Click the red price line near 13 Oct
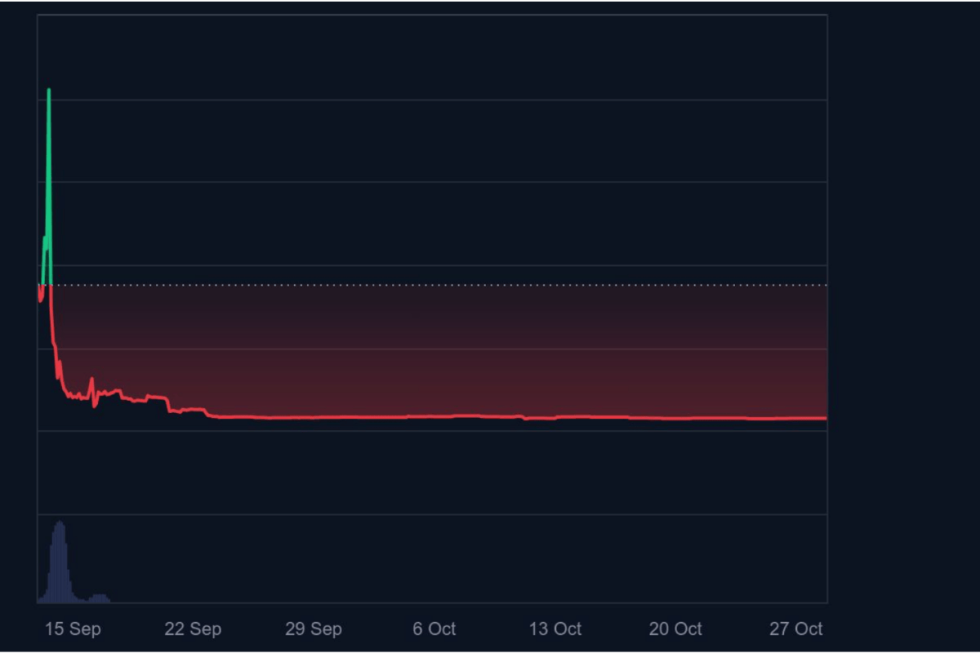The width and height of the screenshot is (980, 653). click(554, 417)
